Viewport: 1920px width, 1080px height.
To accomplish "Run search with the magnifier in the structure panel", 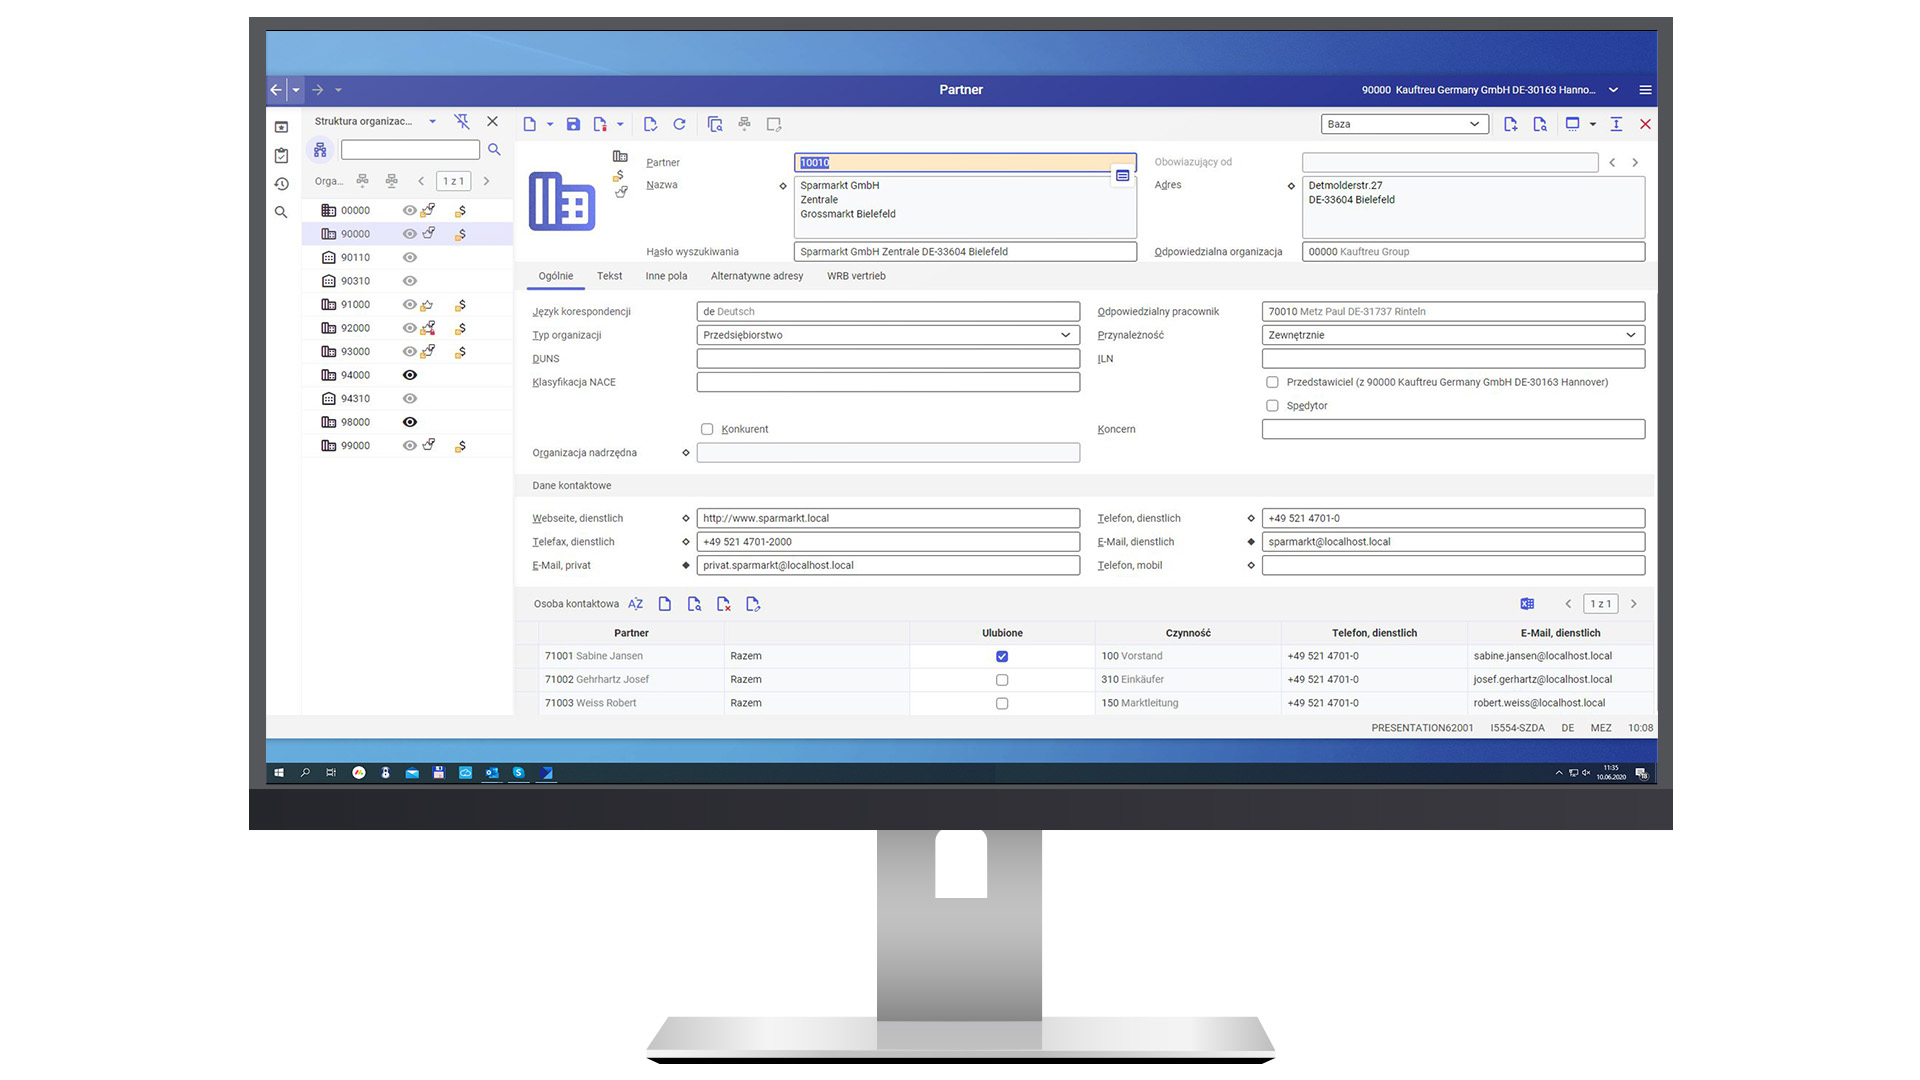I will tap(494, 150).
